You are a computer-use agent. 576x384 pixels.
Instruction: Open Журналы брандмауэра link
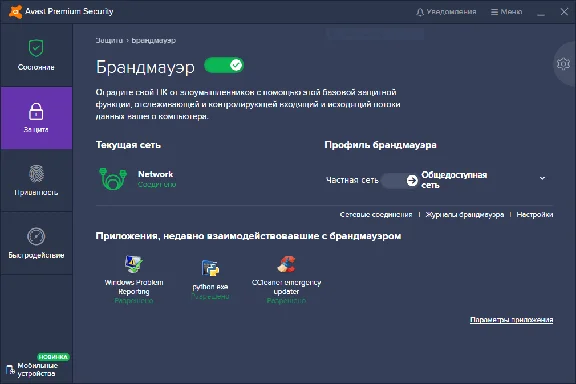coord(465,215)
